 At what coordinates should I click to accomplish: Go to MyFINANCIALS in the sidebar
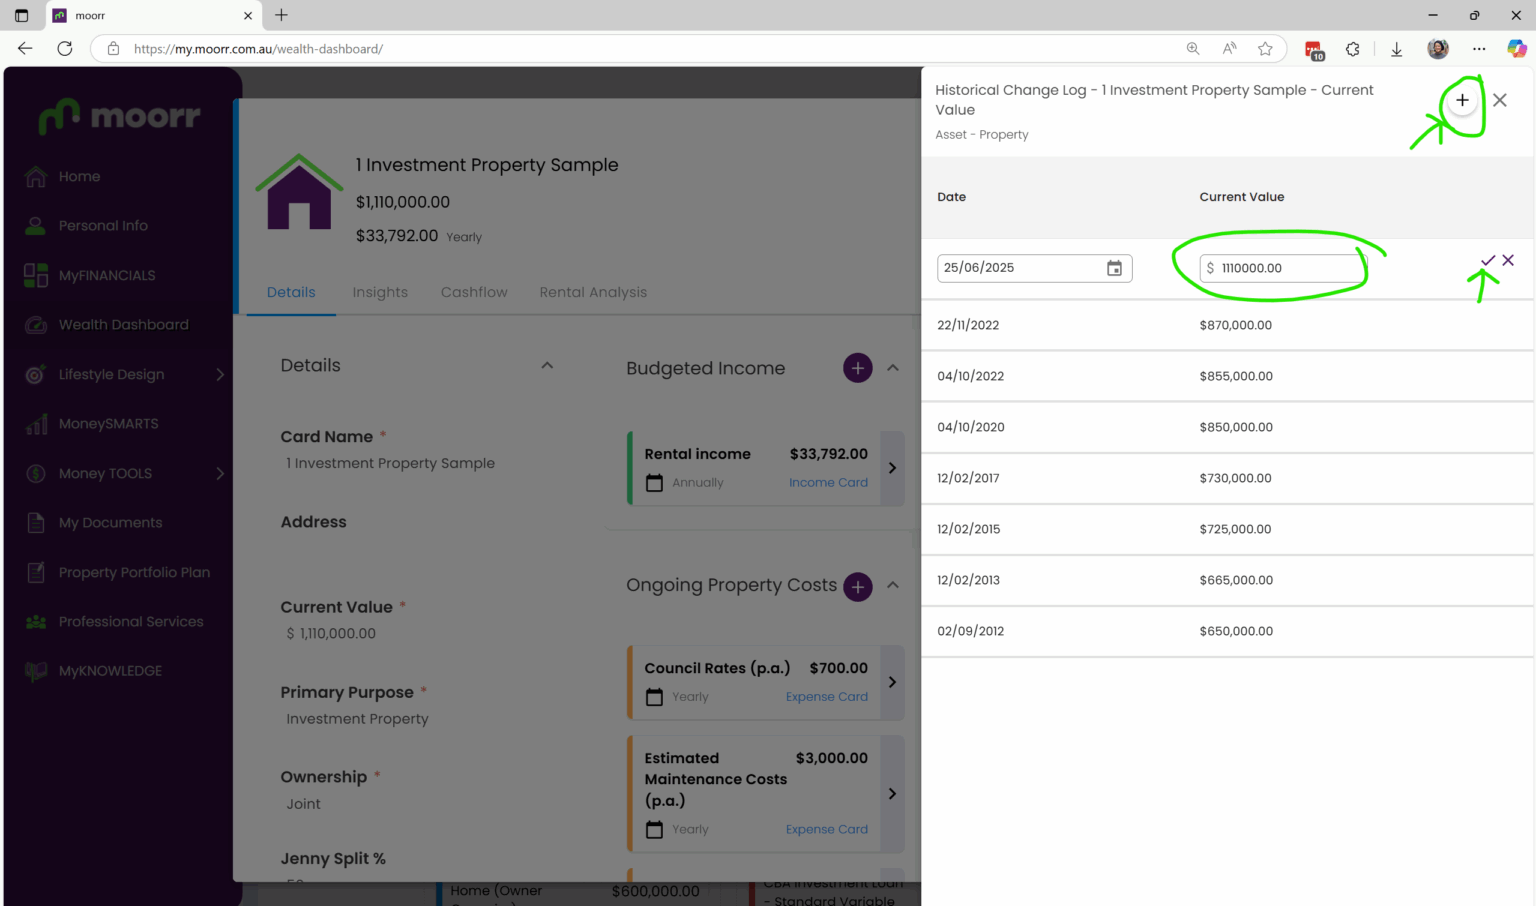(x=107, y=275)
